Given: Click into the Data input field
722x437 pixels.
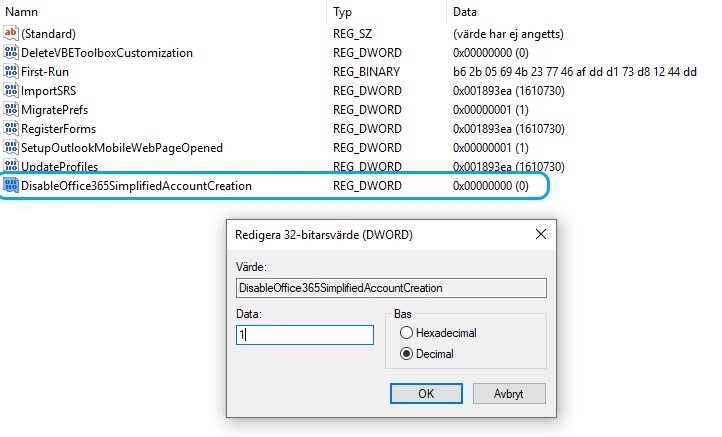Looking at the screenshot, I should pyautogui.click(x=305, y=335).
